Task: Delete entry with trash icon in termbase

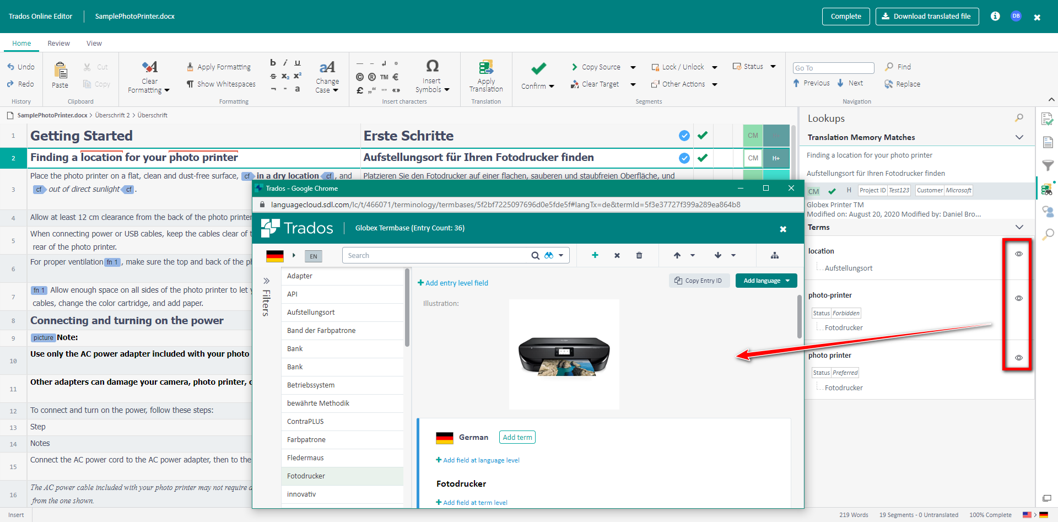Action: click(639, 256)
